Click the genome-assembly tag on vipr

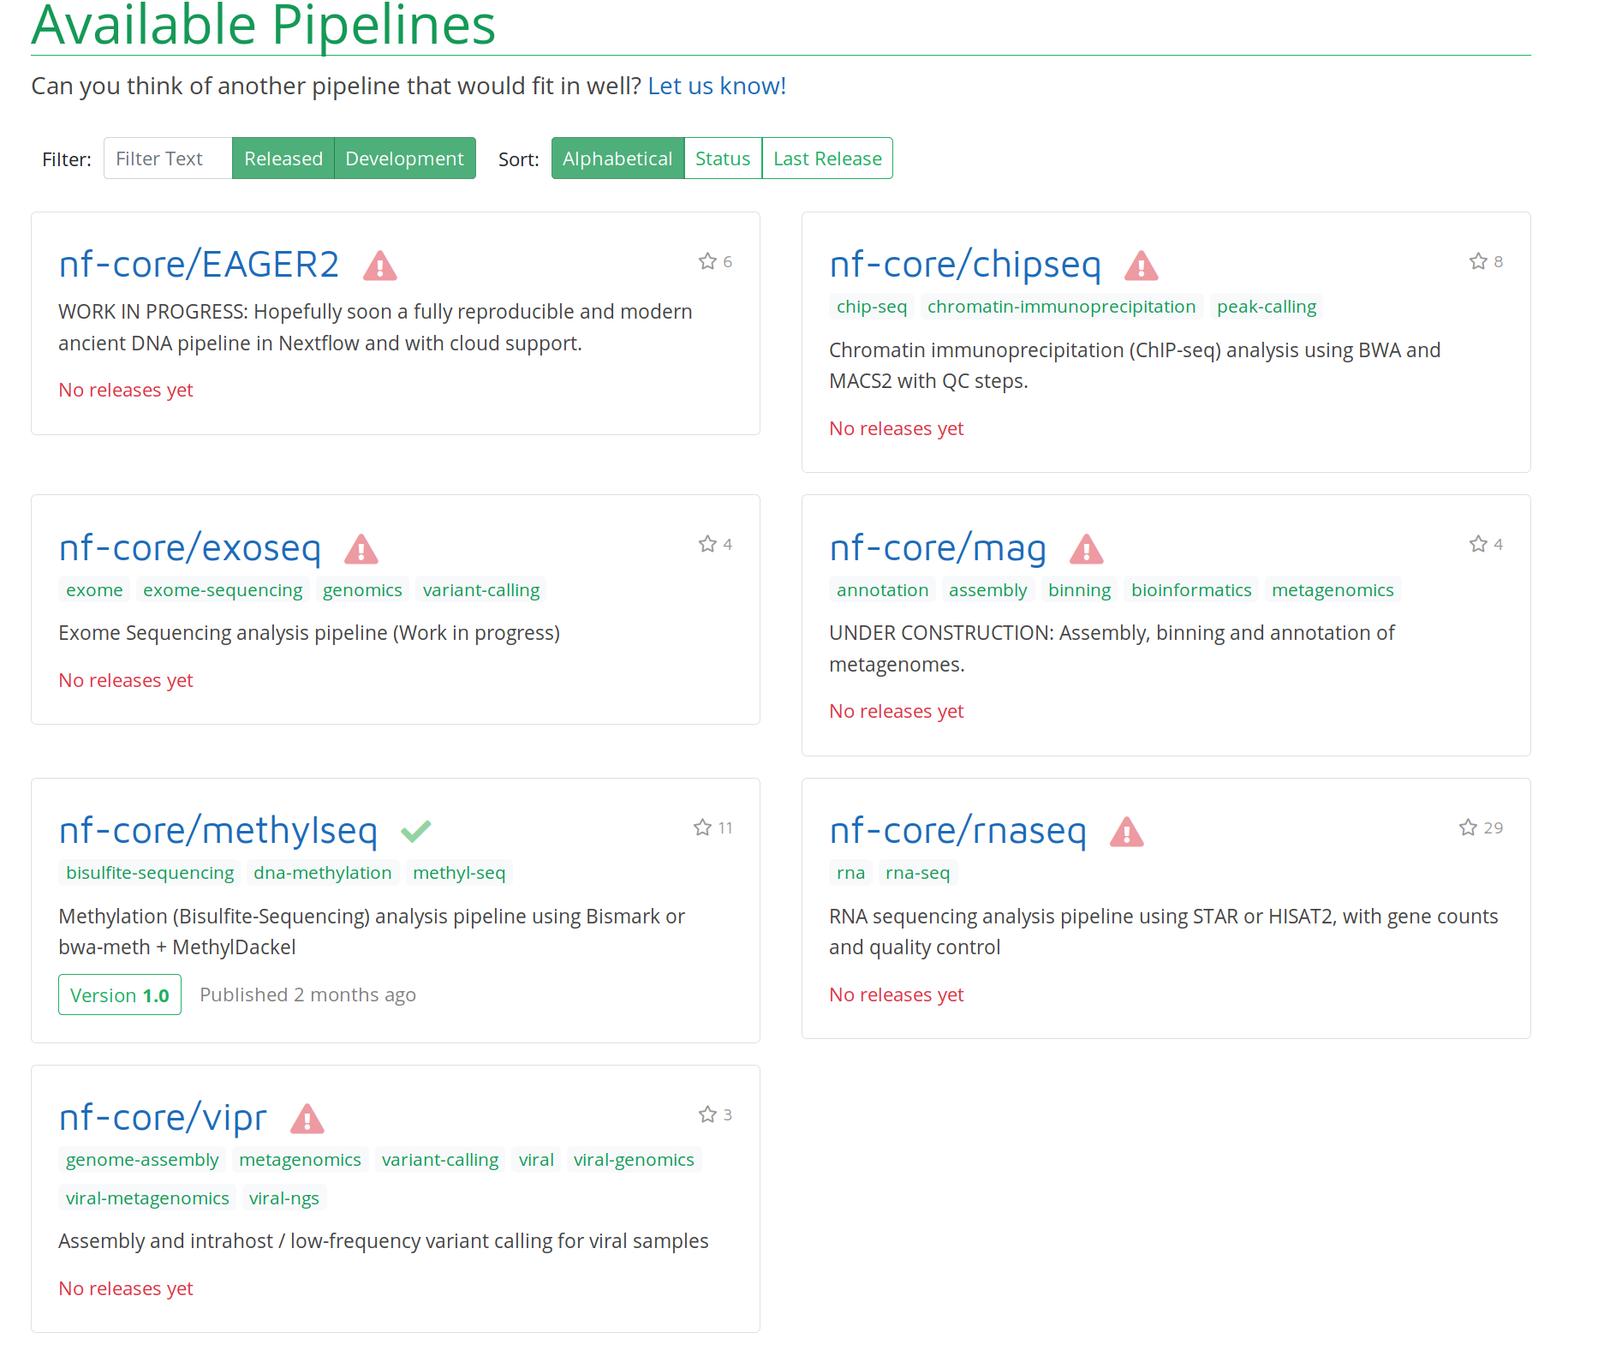click(142, 1160)
